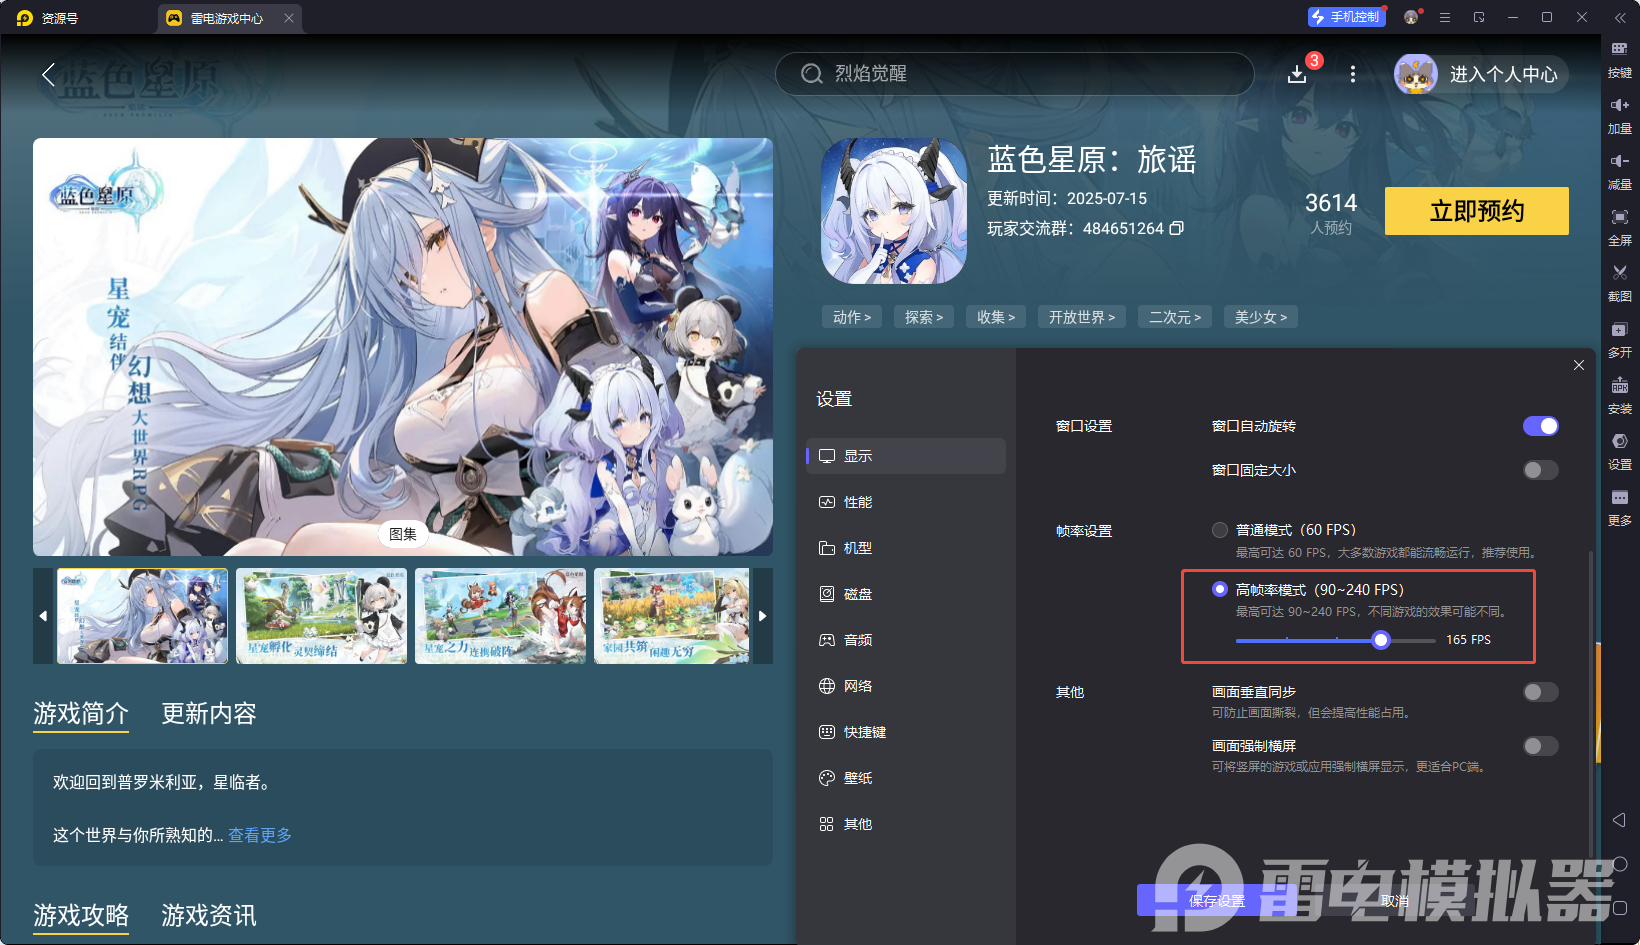This screenshot has width=1640, height=945.
Task: Copy the player group number 484651264
Action: coord(1177,228)
